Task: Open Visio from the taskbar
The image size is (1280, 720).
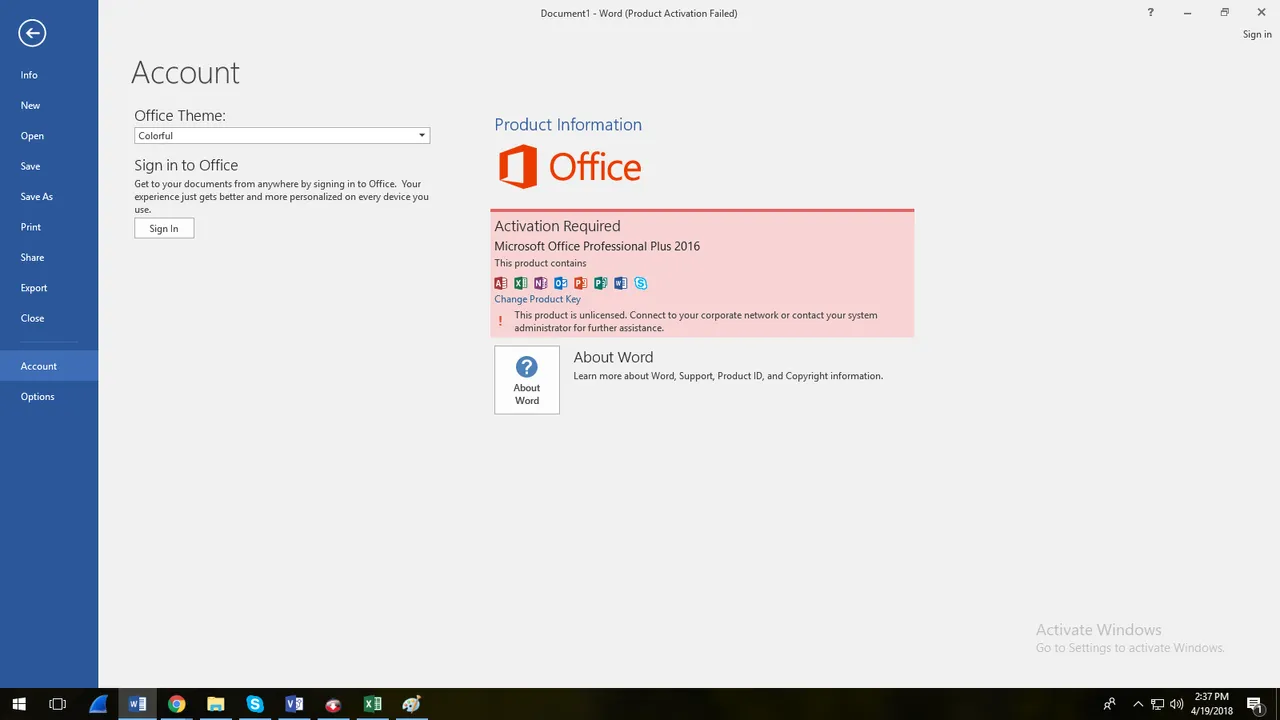Action: (x=294, y=704)
